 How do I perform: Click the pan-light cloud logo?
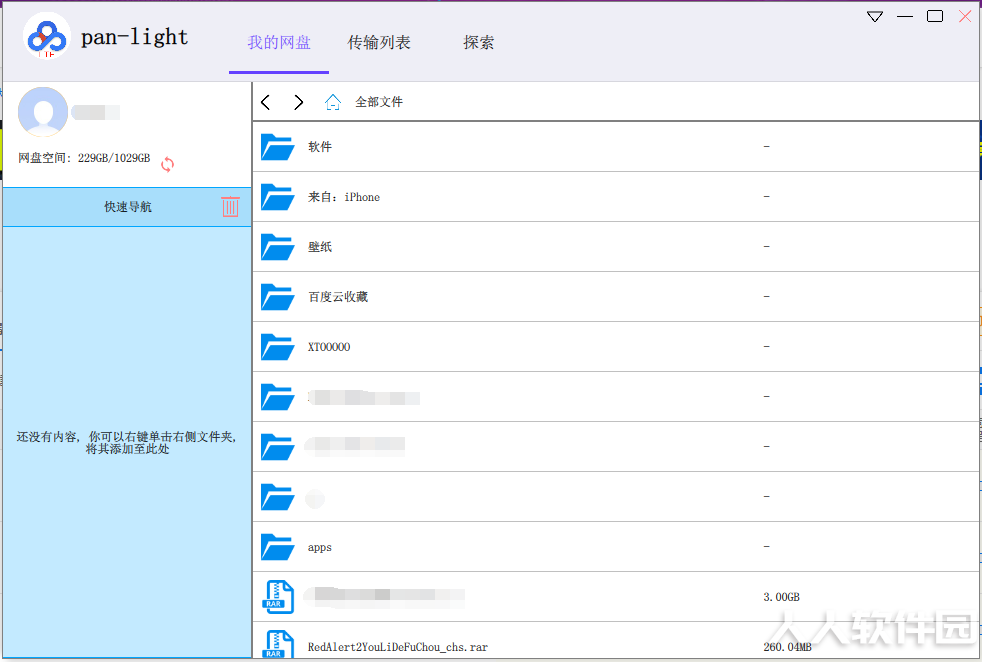coord(47,36)
